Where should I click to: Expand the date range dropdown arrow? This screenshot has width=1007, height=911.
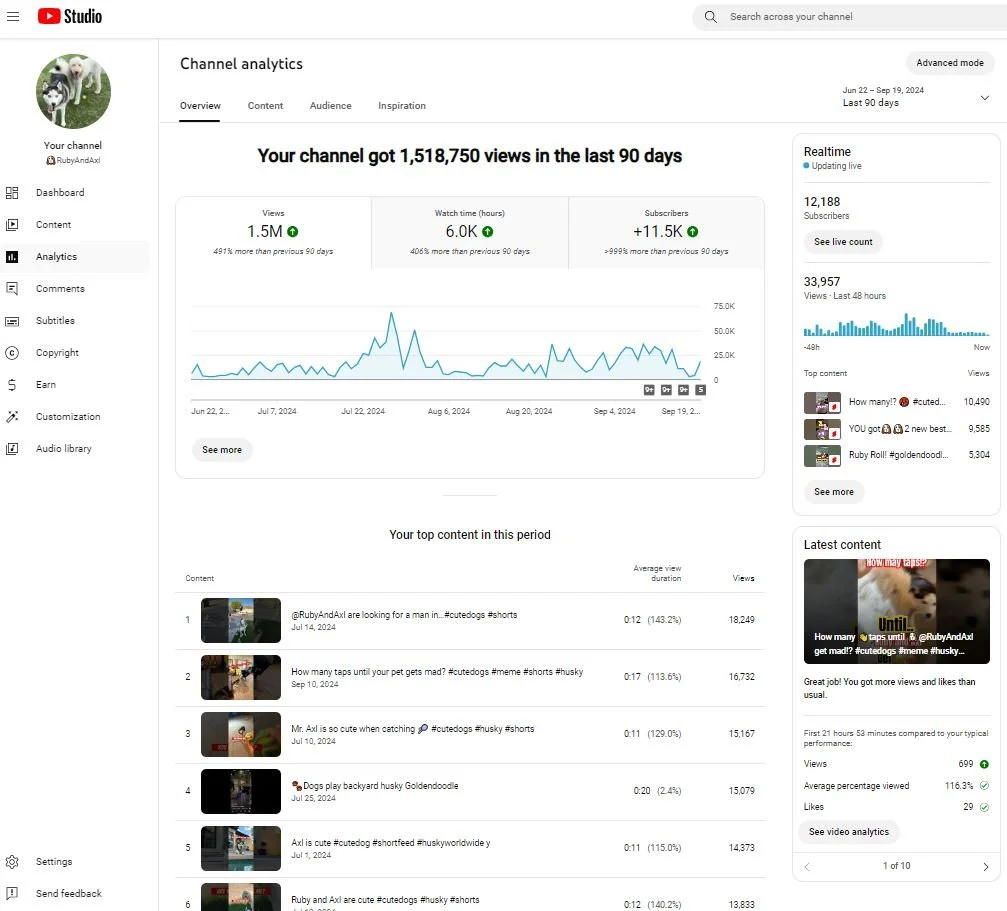985,98
